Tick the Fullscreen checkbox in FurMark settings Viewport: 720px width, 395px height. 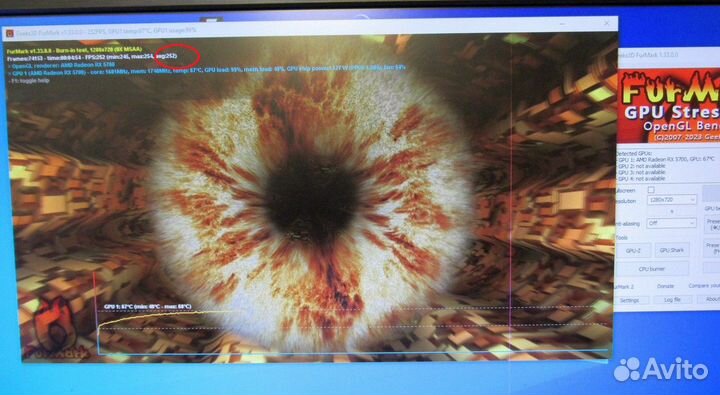tap(651, 190)
